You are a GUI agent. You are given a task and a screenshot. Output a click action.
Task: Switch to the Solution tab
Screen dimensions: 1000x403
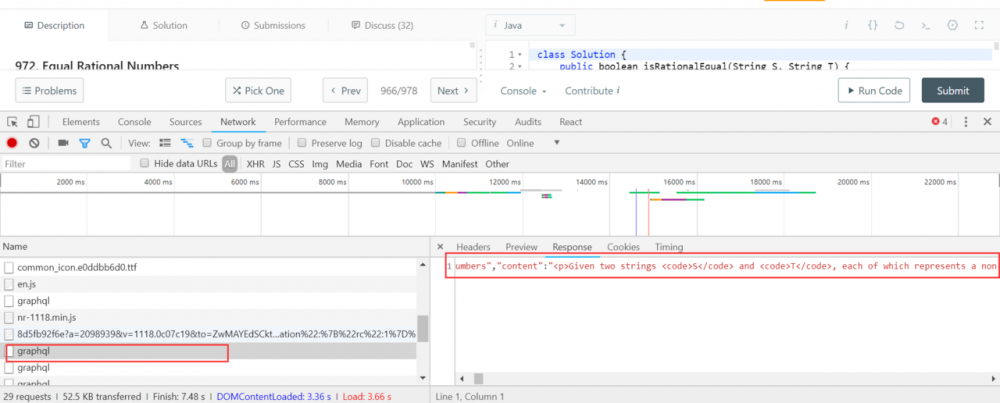(164, 26)
